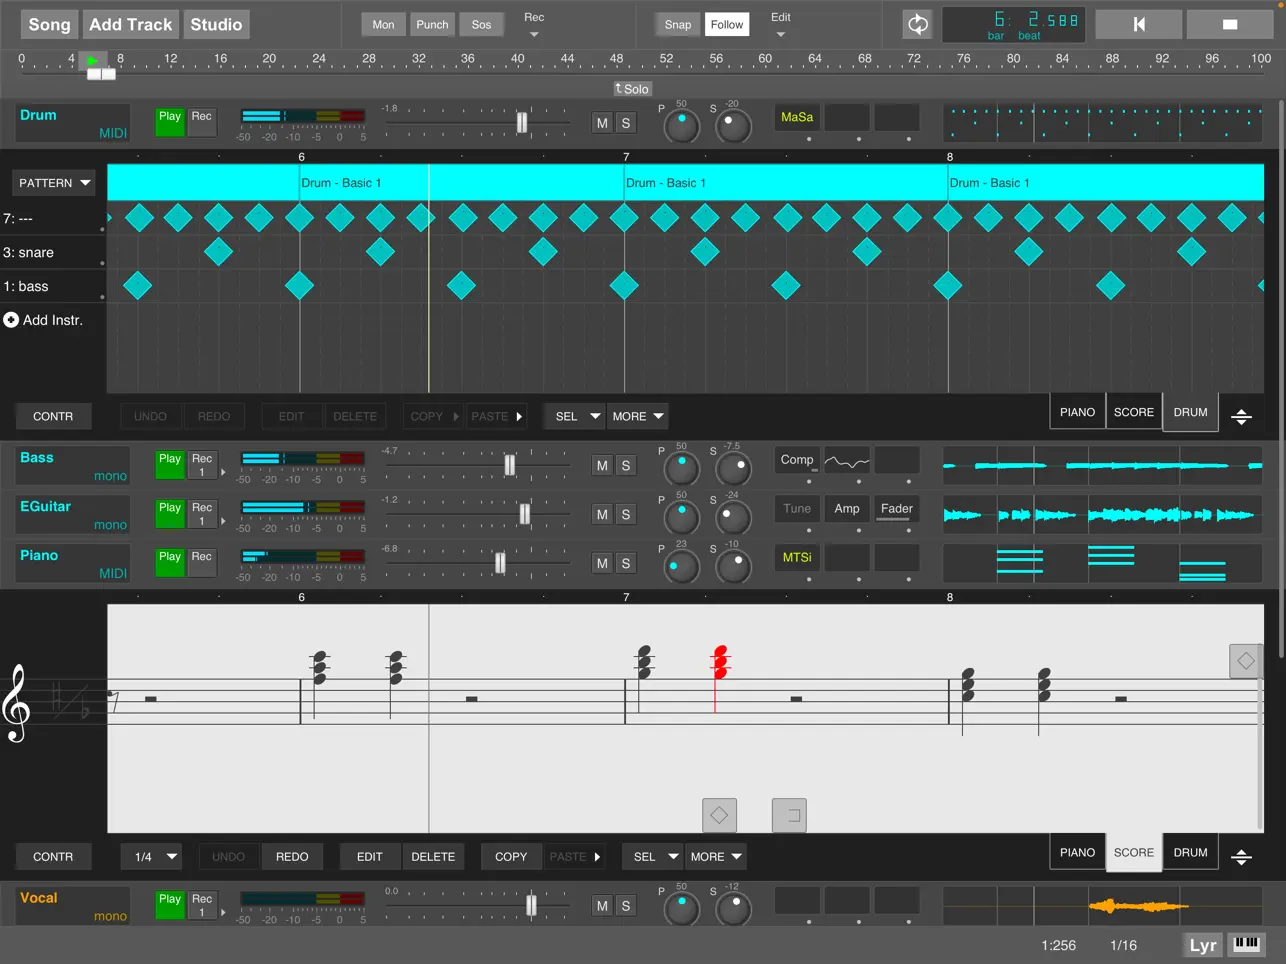Enable the Mon input monitoring toggle

coord(383,24)
